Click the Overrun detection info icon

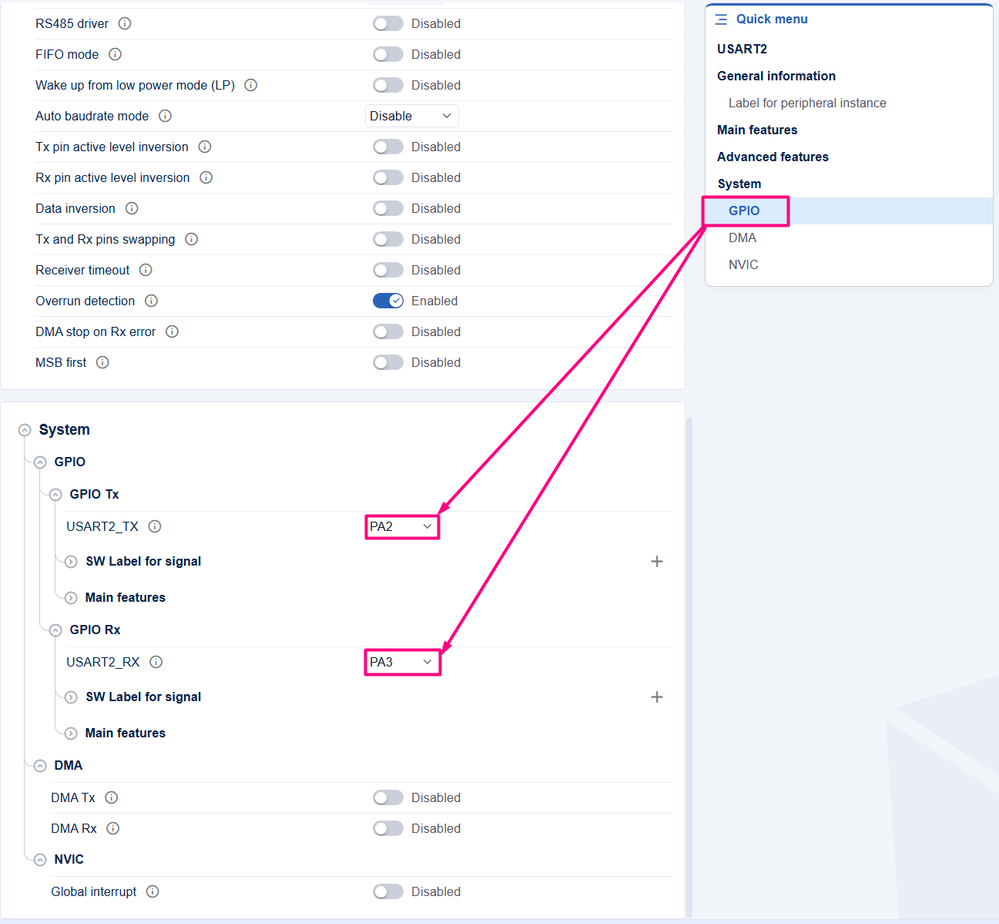click(x=151, y=301)
